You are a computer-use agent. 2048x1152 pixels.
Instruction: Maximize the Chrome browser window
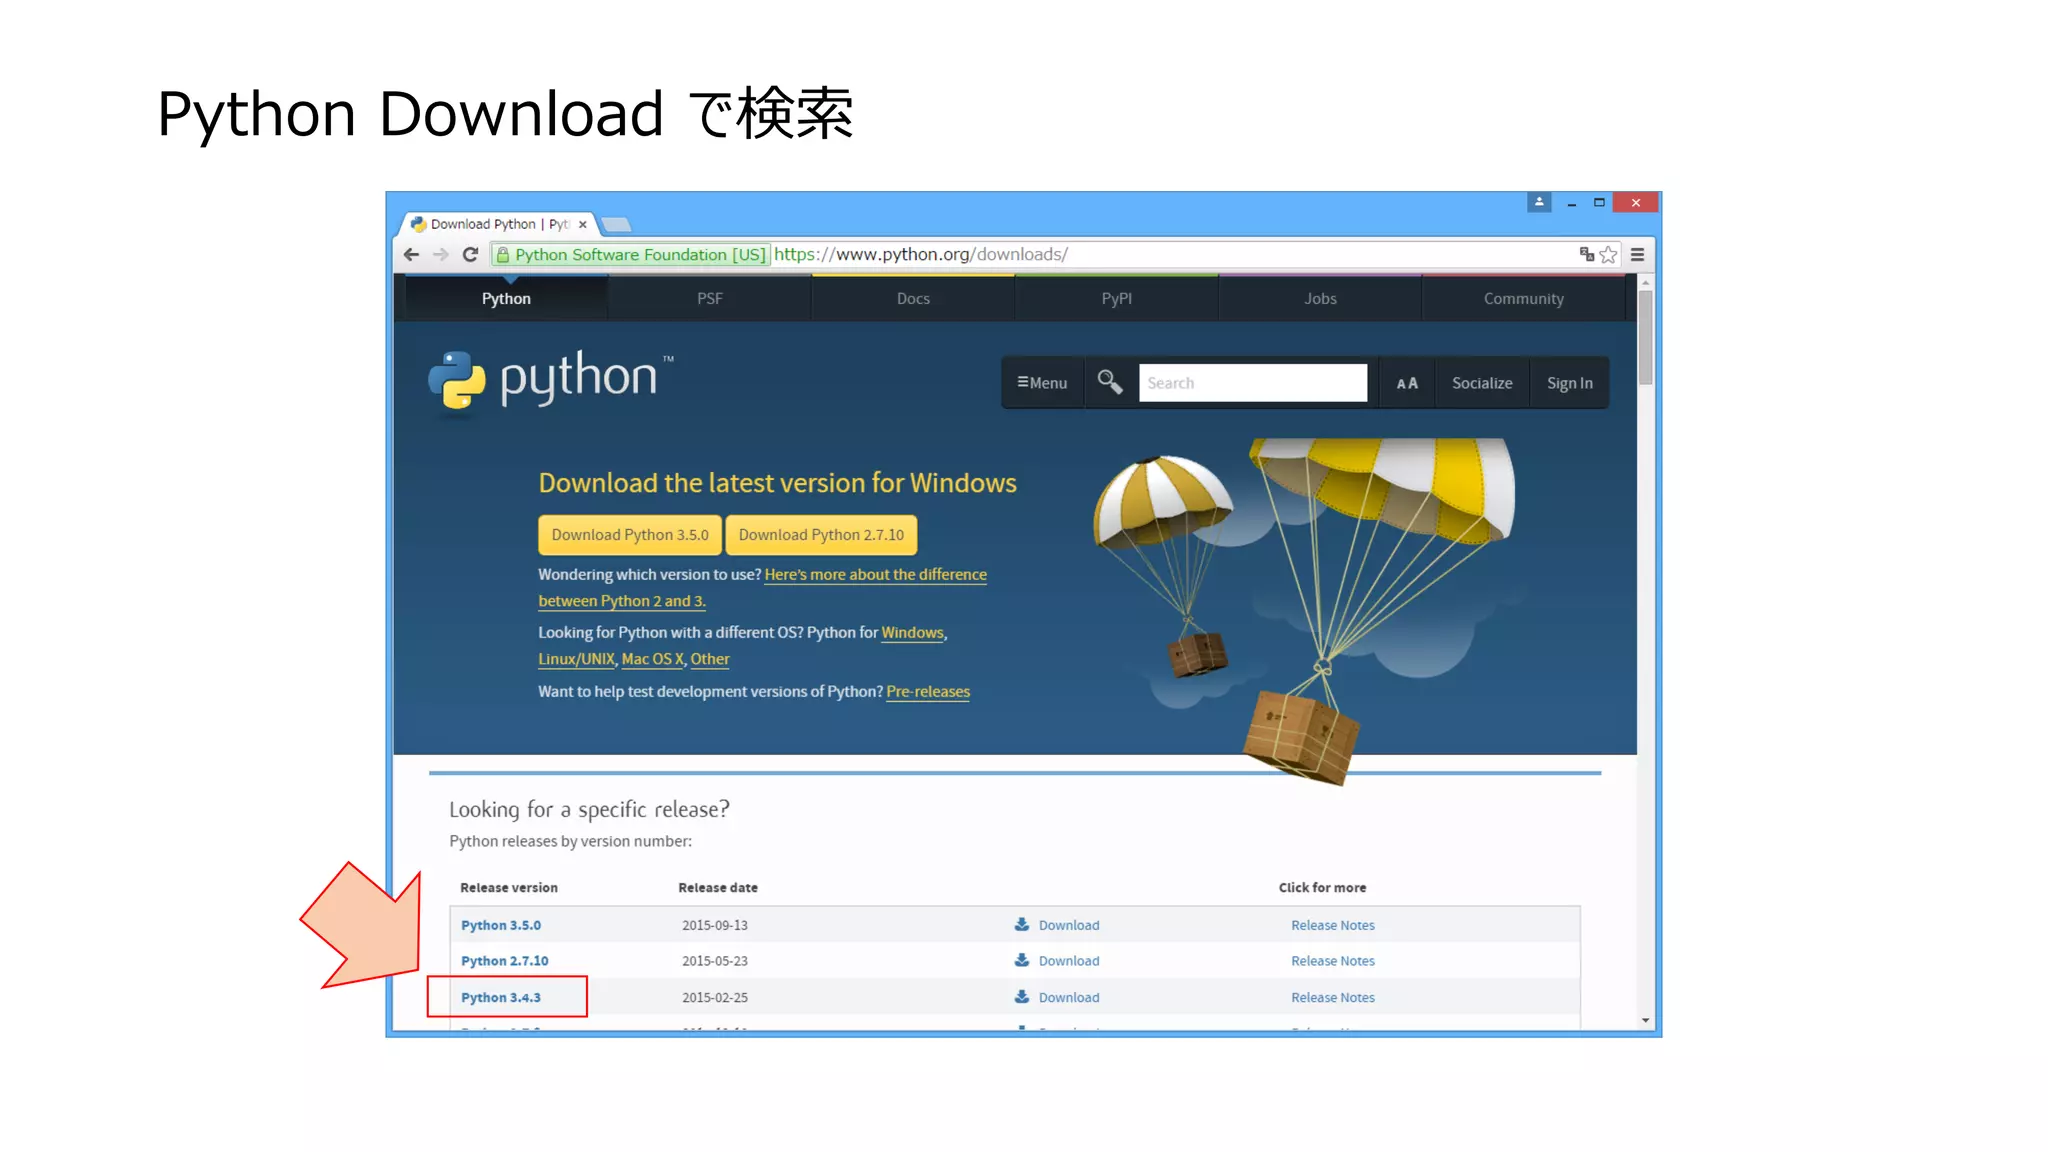[1599, 203]
